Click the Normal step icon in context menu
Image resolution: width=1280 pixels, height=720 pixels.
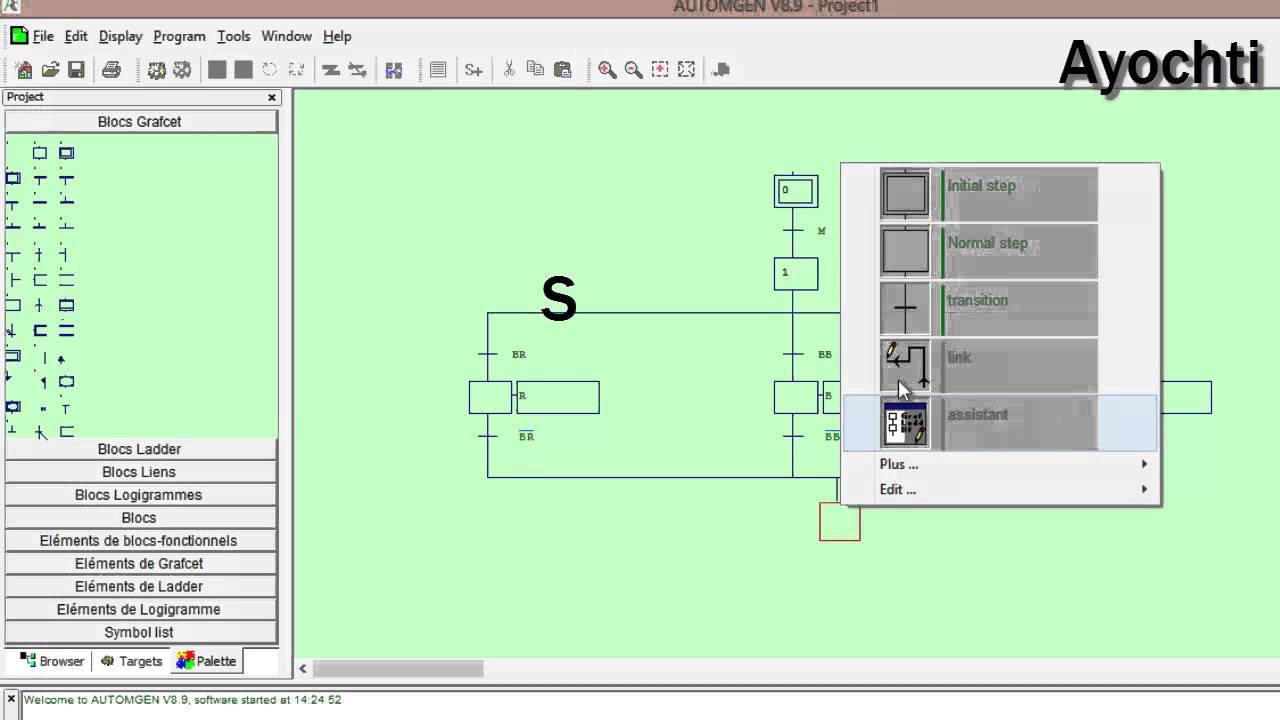(905, 250)
